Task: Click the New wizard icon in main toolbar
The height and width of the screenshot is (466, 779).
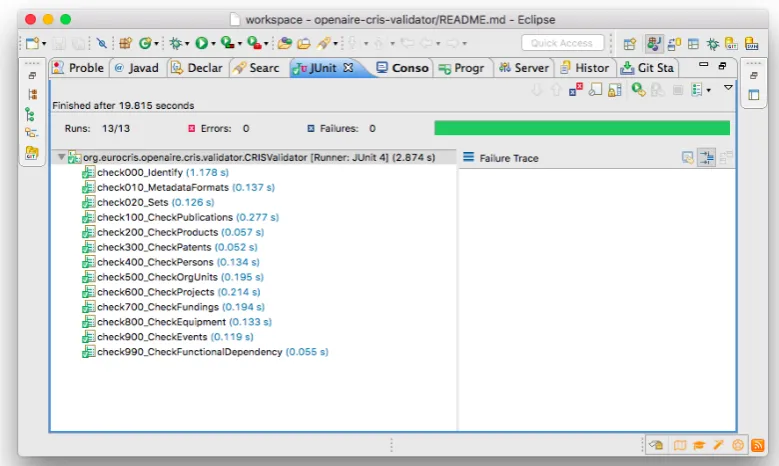Action: (32, 43)
